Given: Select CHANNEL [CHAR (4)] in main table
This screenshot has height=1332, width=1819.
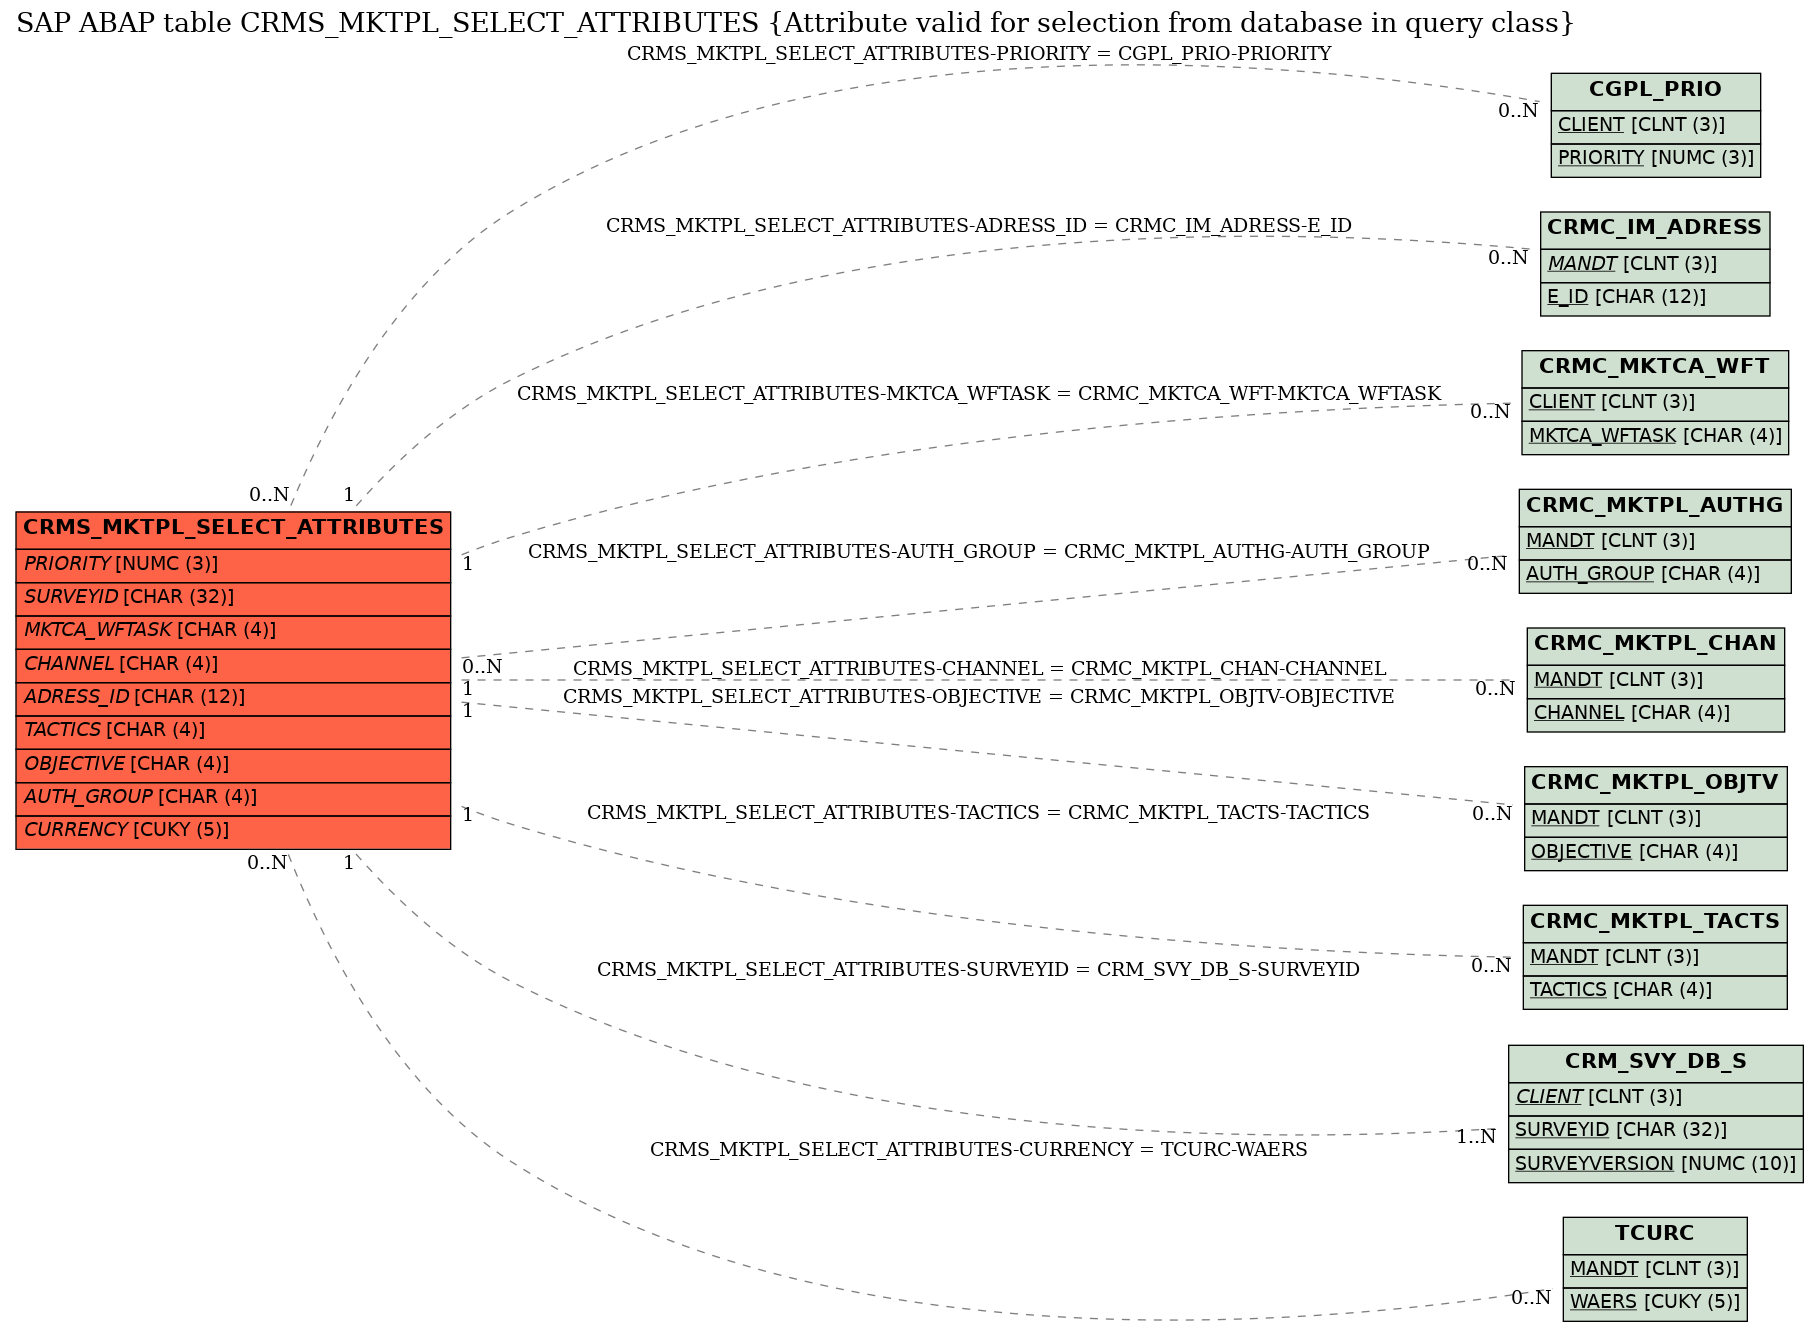Looking at the screenshot, I should pos(233,665).
